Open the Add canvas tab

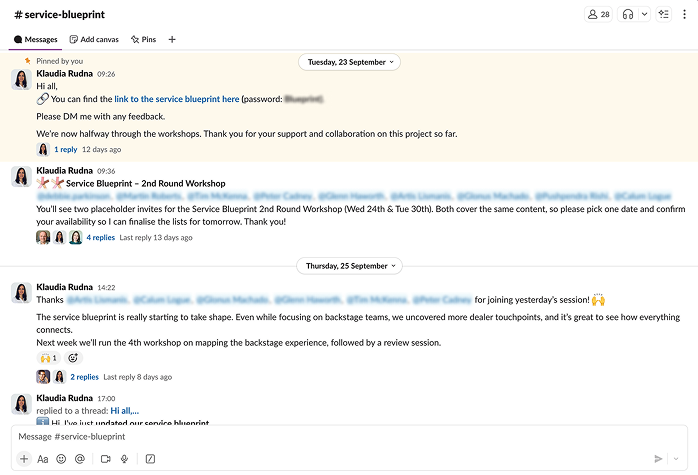point(94,39)
